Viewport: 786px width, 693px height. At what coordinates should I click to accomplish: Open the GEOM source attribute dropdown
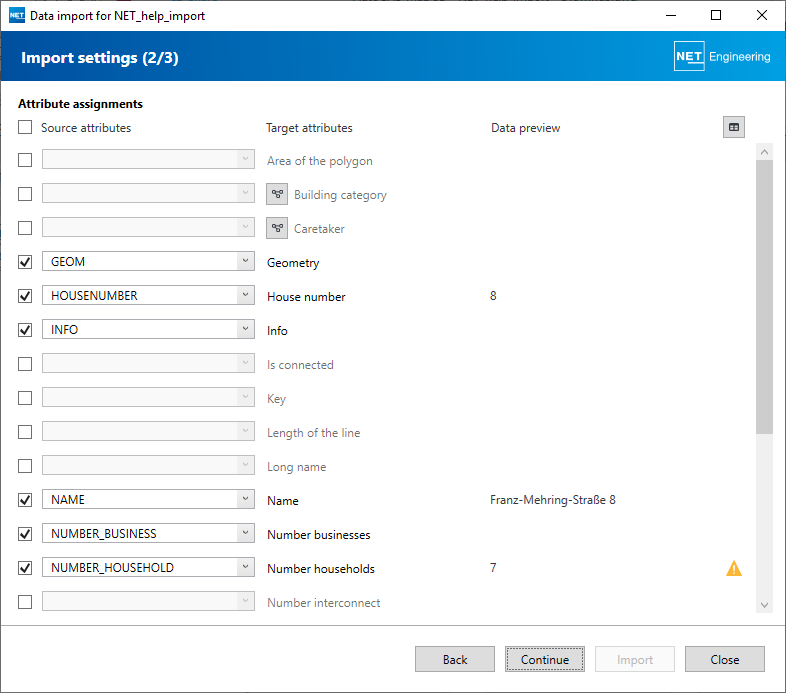148,261
